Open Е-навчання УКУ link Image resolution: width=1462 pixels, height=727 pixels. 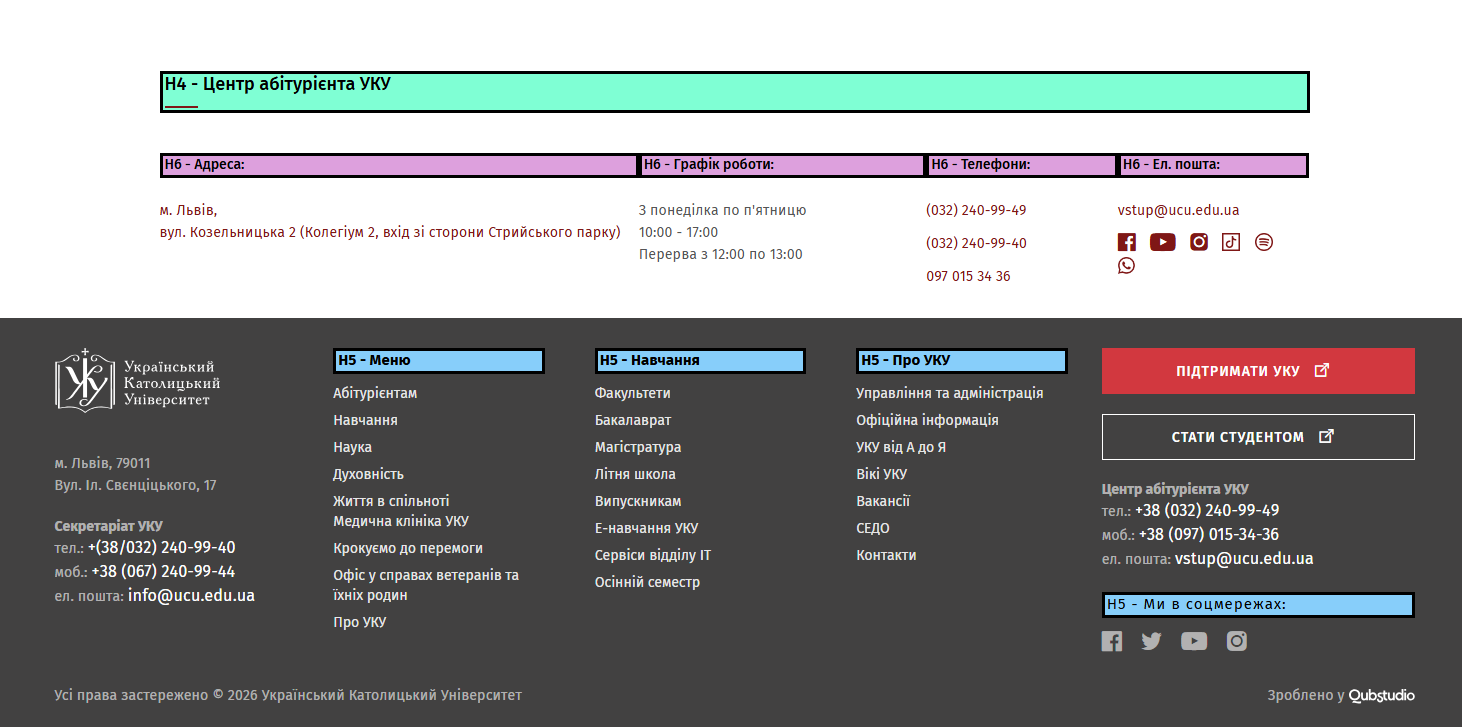(x=646, y=528)
